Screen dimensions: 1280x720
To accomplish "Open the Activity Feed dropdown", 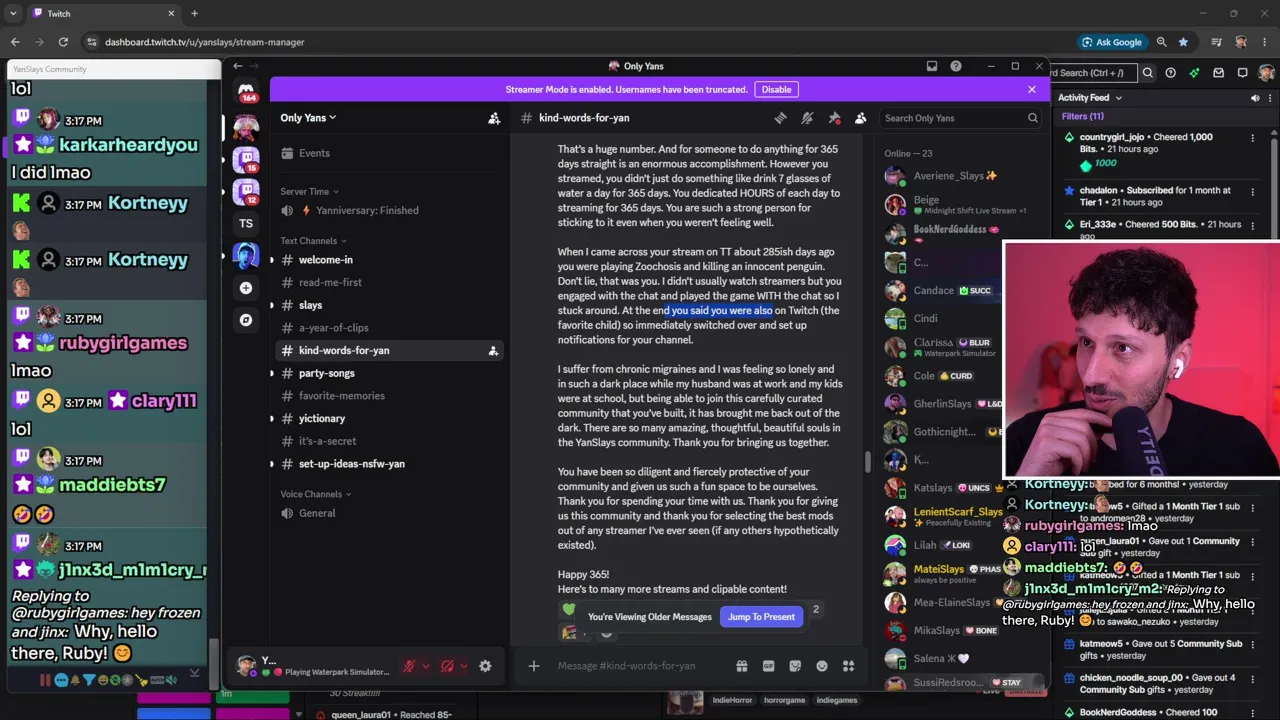I will pyautogui.click(x=1090, y=98).
